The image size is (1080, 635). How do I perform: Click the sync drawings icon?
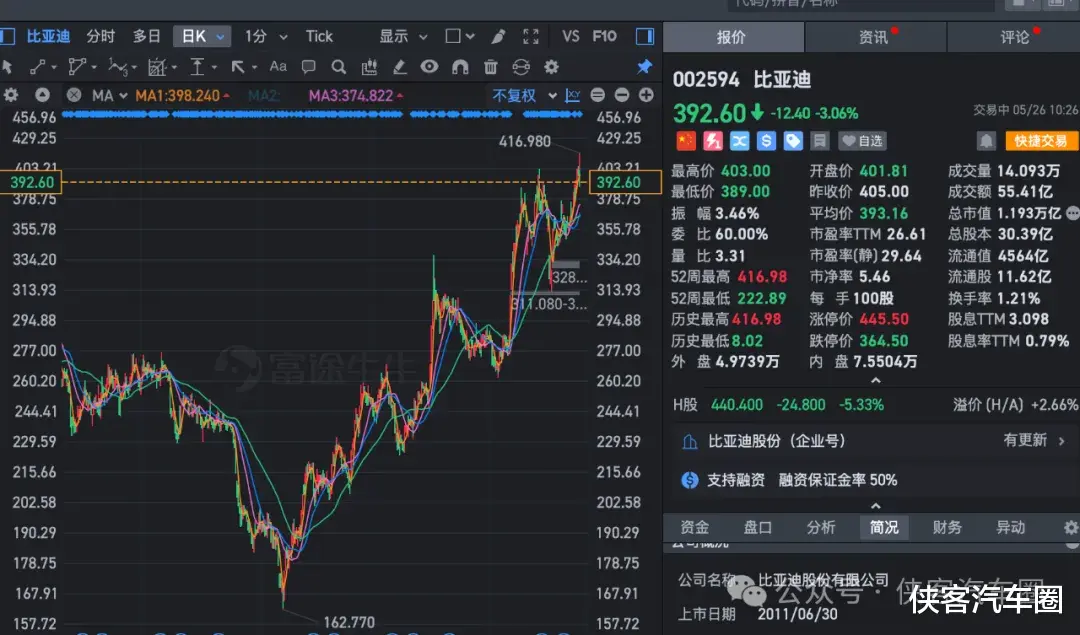tap(521, 67)
